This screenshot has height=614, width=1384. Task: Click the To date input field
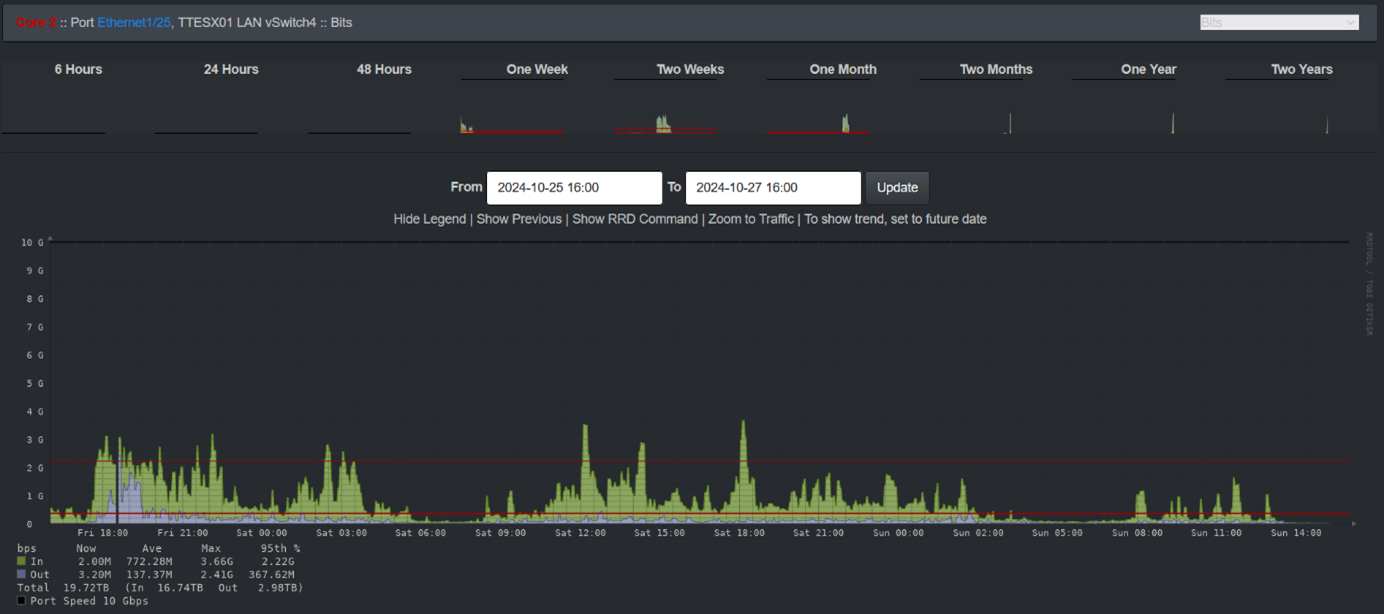click(772, 188)
